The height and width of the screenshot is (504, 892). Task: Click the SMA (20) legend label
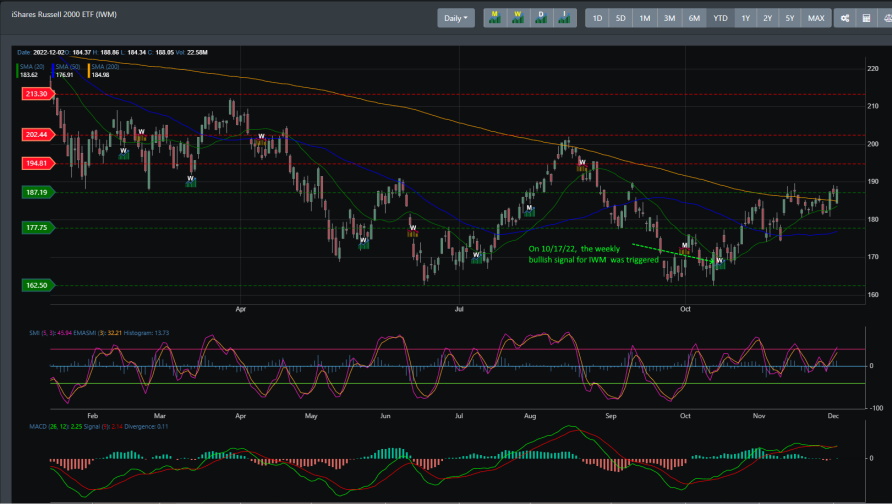click(32, 67)
